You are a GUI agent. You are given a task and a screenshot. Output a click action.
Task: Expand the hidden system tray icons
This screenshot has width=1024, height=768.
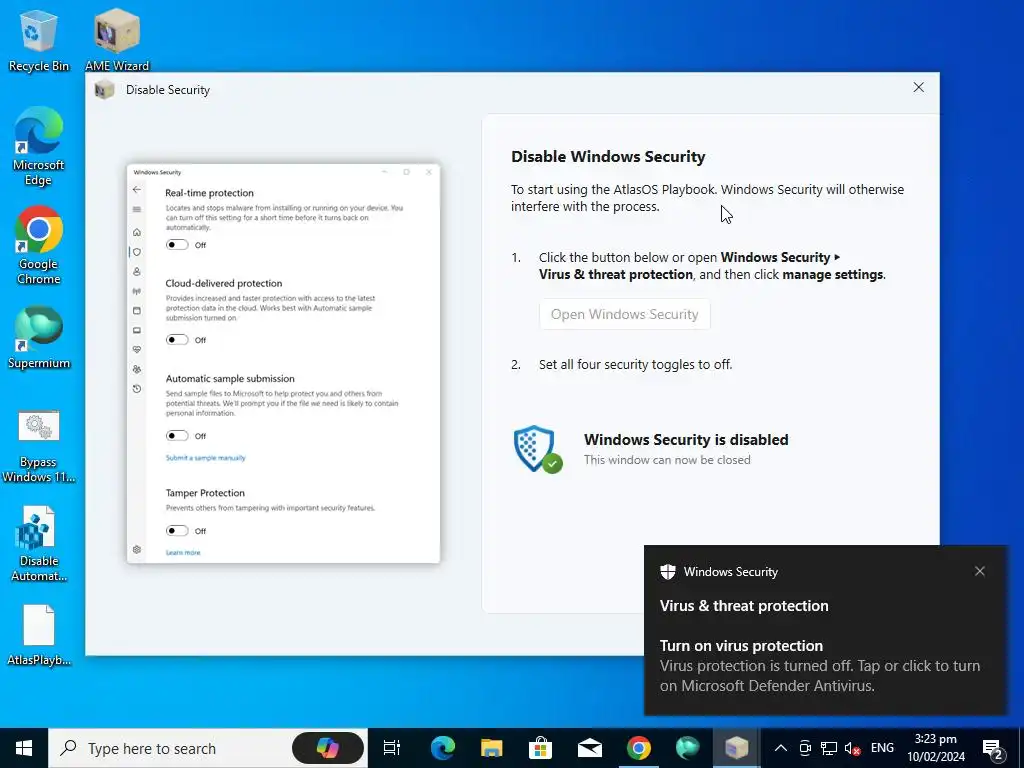point(780,748)
